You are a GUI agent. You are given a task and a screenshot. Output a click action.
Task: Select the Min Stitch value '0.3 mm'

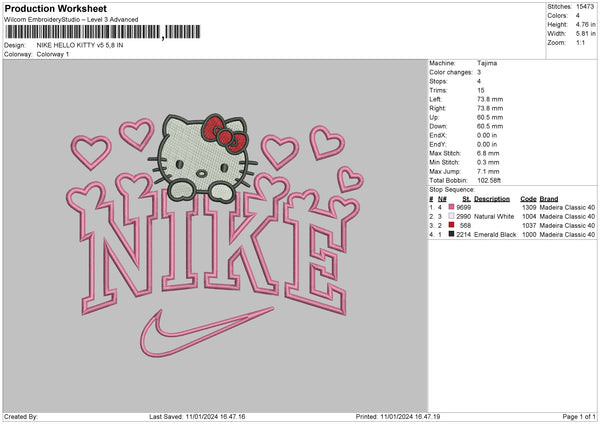click(x=488, y=162)
